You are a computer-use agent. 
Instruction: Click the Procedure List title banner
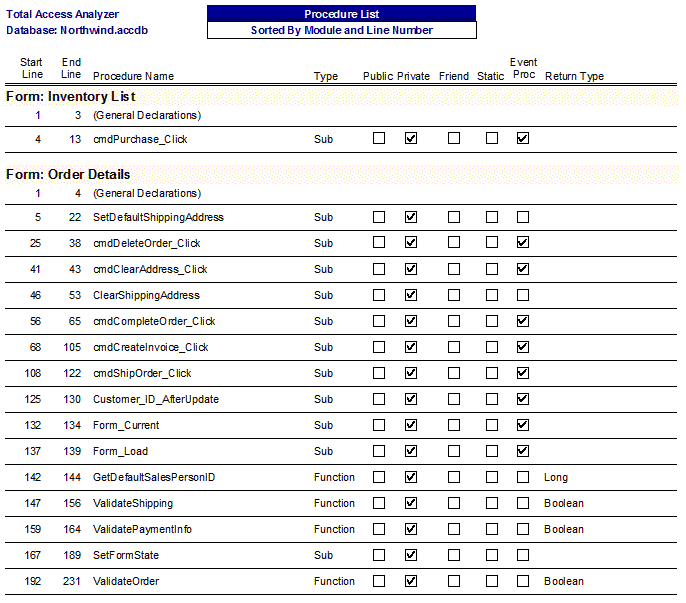341,14
